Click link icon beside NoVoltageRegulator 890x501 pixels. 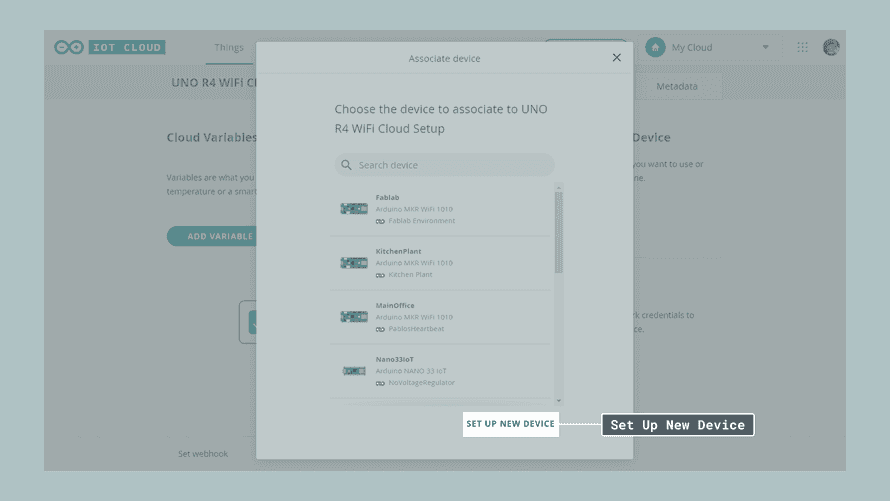pyautogui.click(x=380, y=383)
